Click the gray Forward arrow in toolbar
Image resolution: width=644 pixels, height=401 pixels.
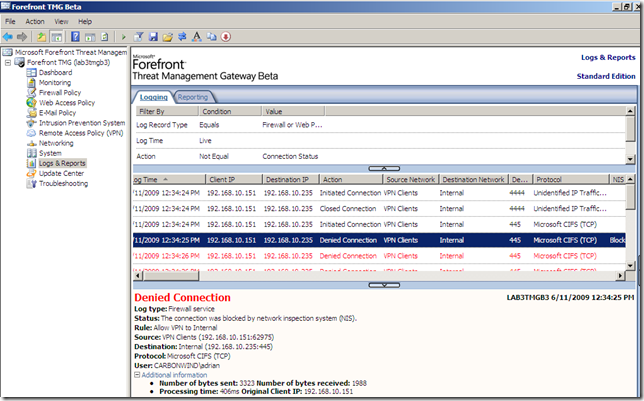[x=22, y=37]
